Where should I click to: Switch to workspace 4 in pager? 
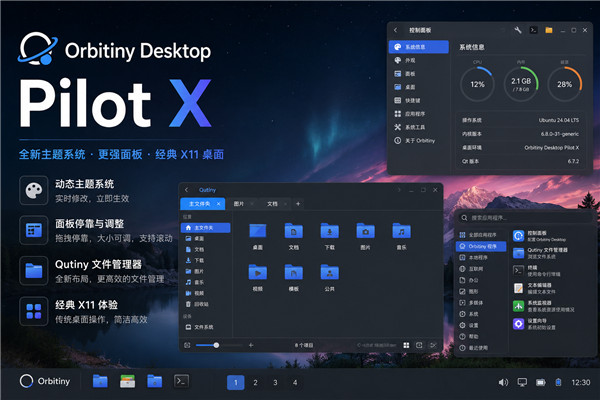click(x=295, y=382)
